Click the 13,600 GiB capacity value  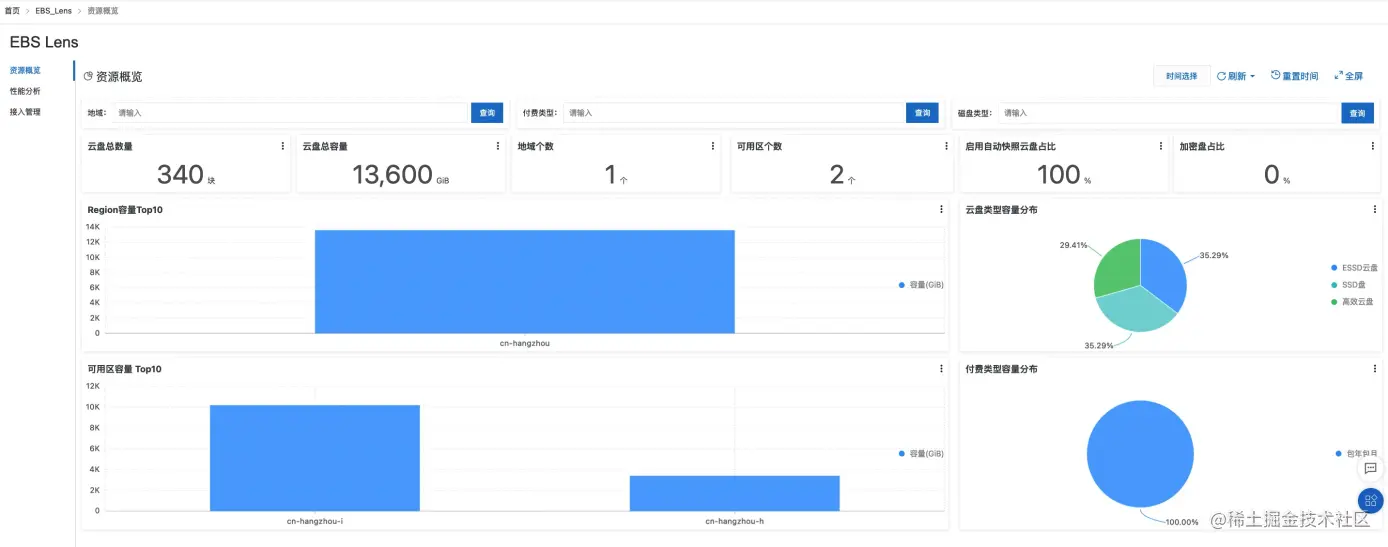392,175
